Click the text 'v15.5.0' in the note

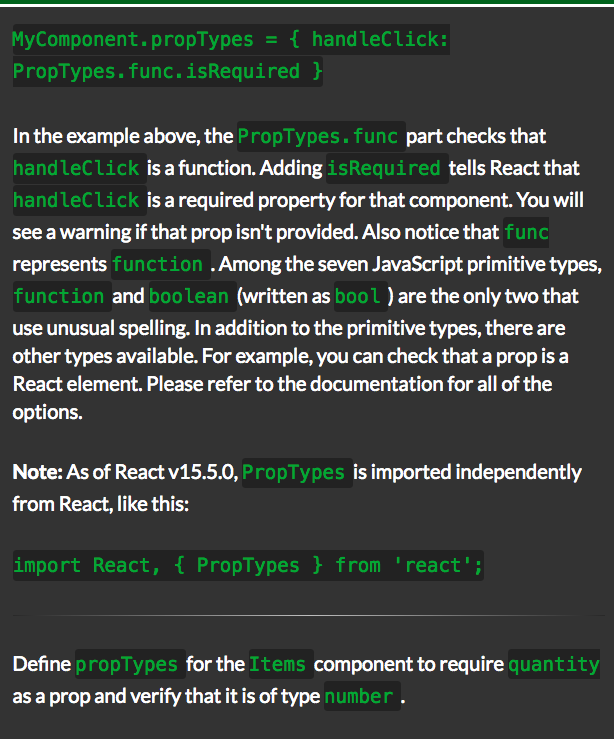(203, 472)
